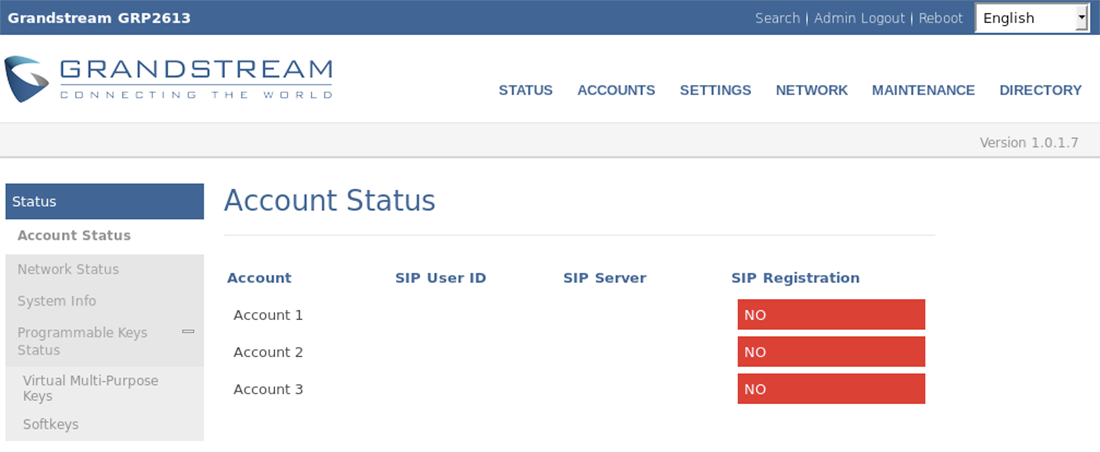The width and height of the screenshot is (1100, 452).
Task: Open the Softkeys page
Action: pyautogui.click(x=51, y=425)
